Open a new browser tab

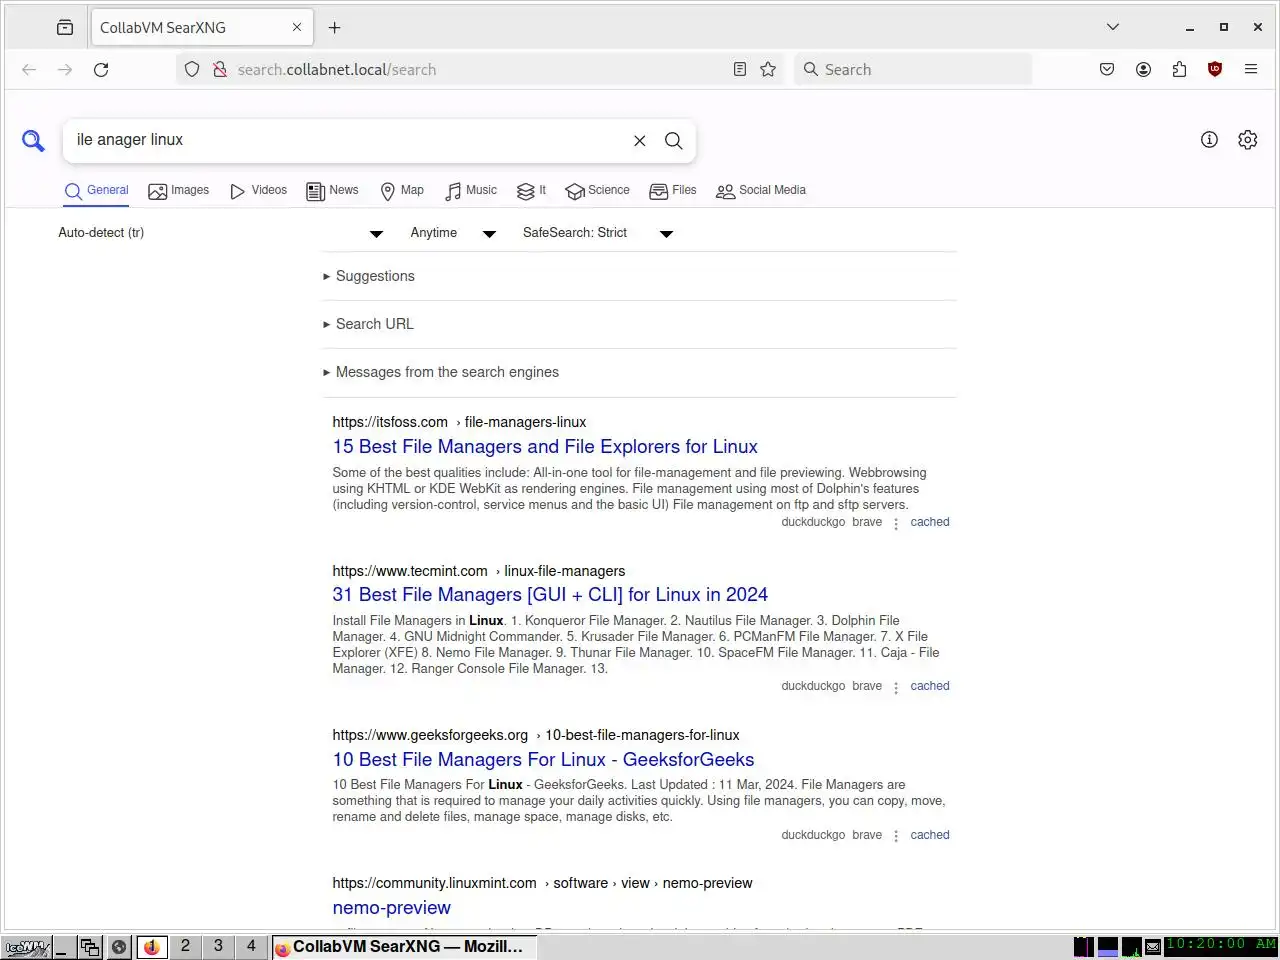[x=334, y=27]
